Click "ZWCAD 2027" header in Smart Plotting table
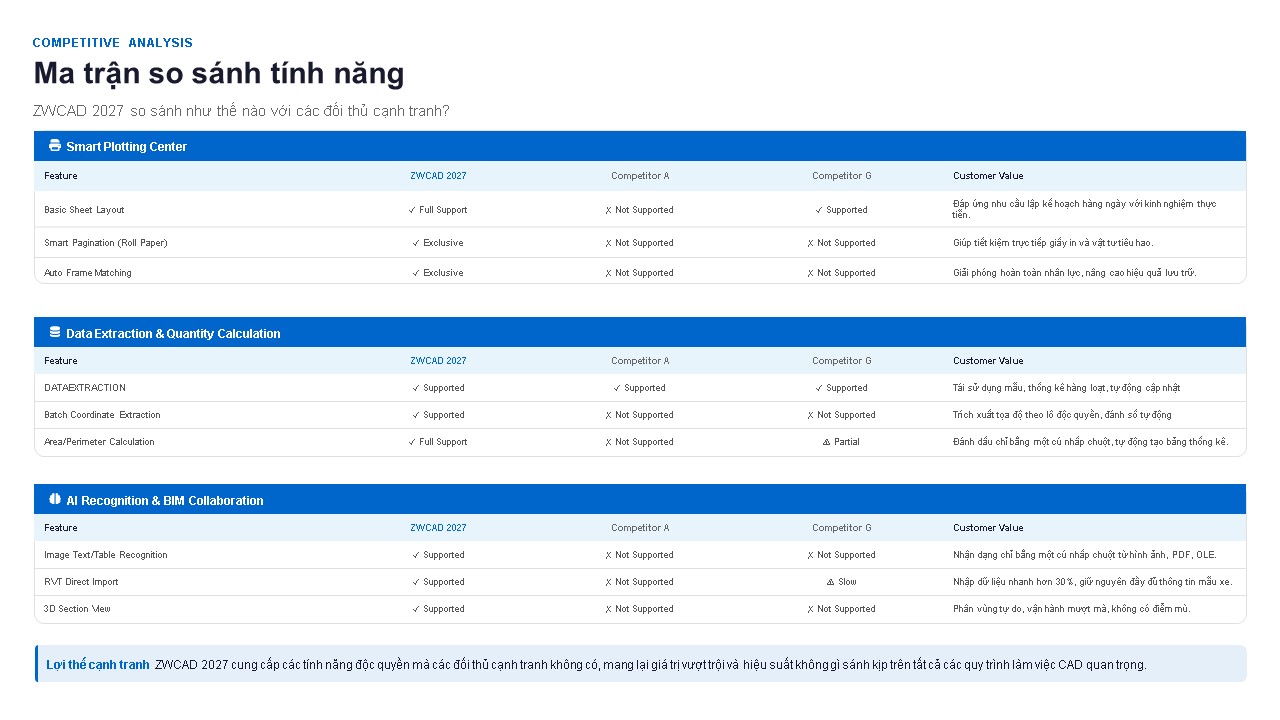Screen dimensions: 1280x720 pyautogui.click(x=438, y=176)
